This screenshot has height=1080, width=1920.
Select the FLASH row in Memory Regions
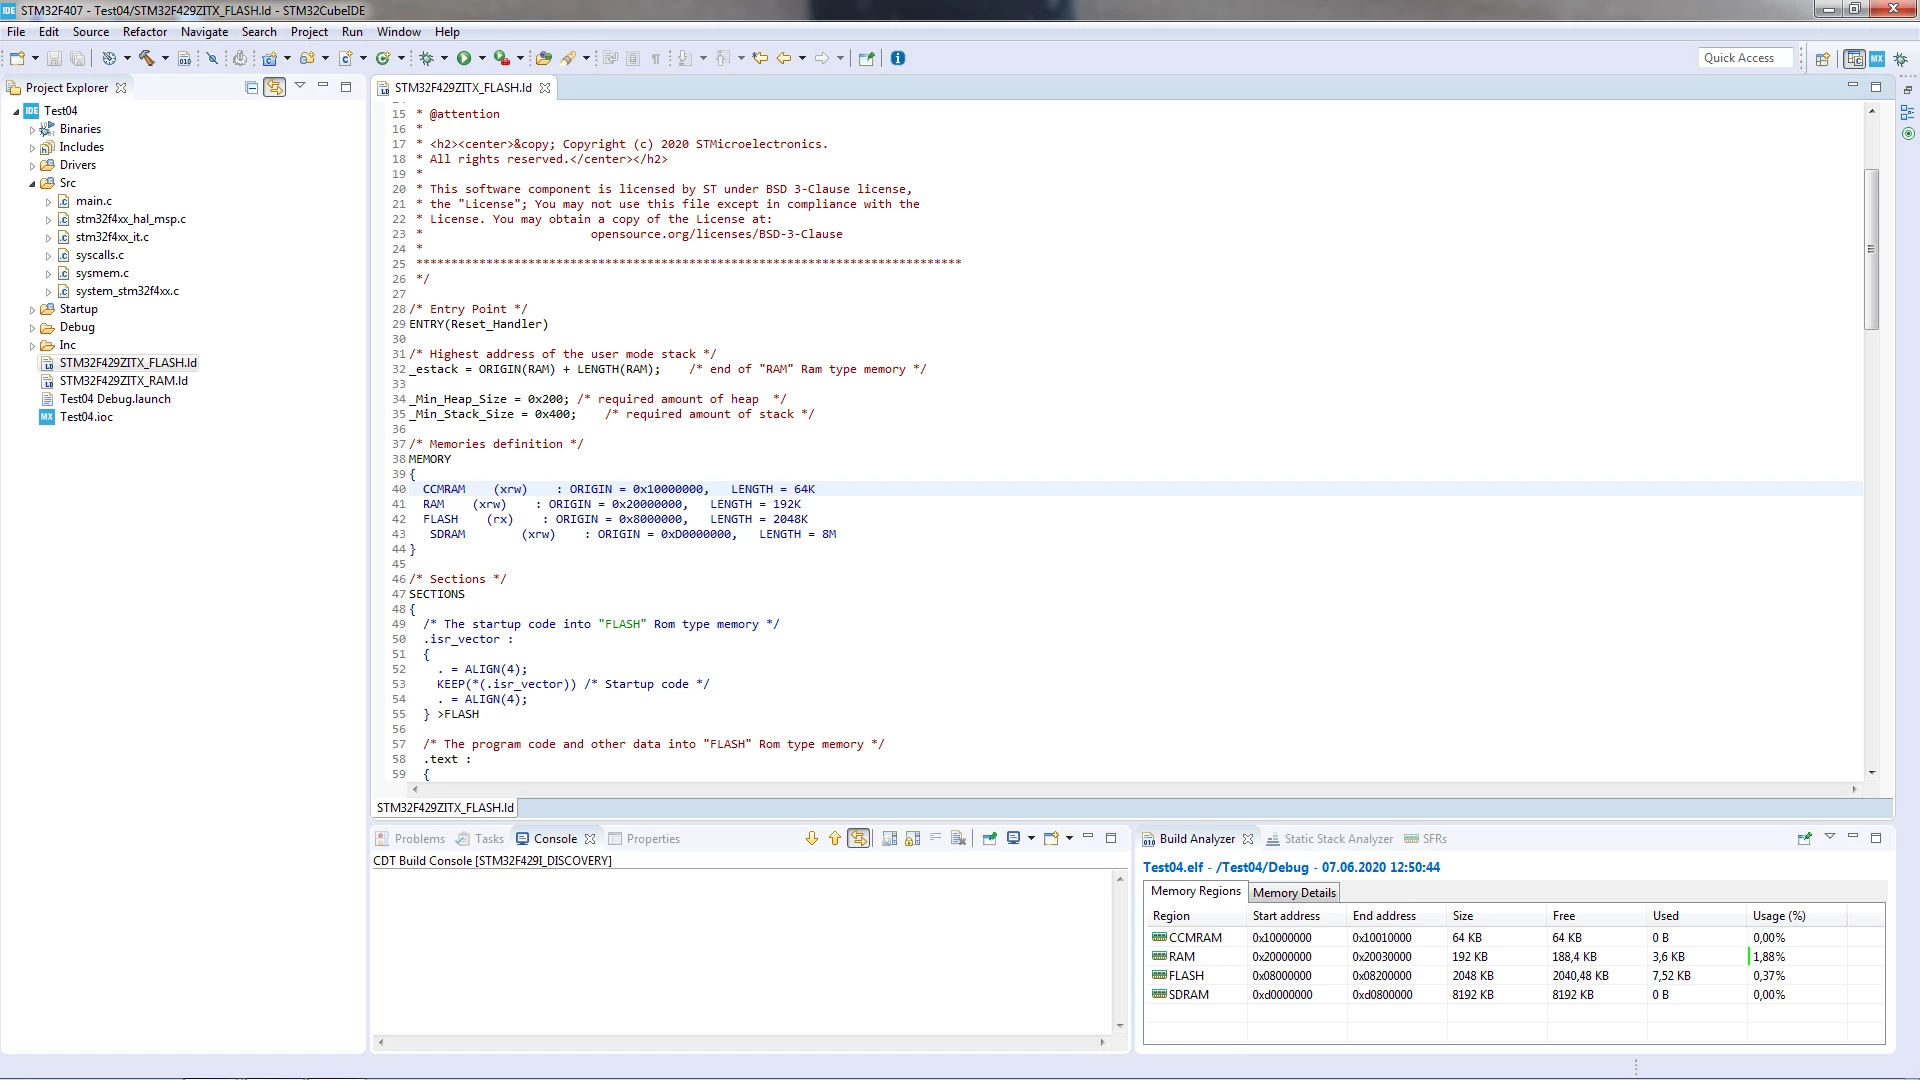point(1514,976)
